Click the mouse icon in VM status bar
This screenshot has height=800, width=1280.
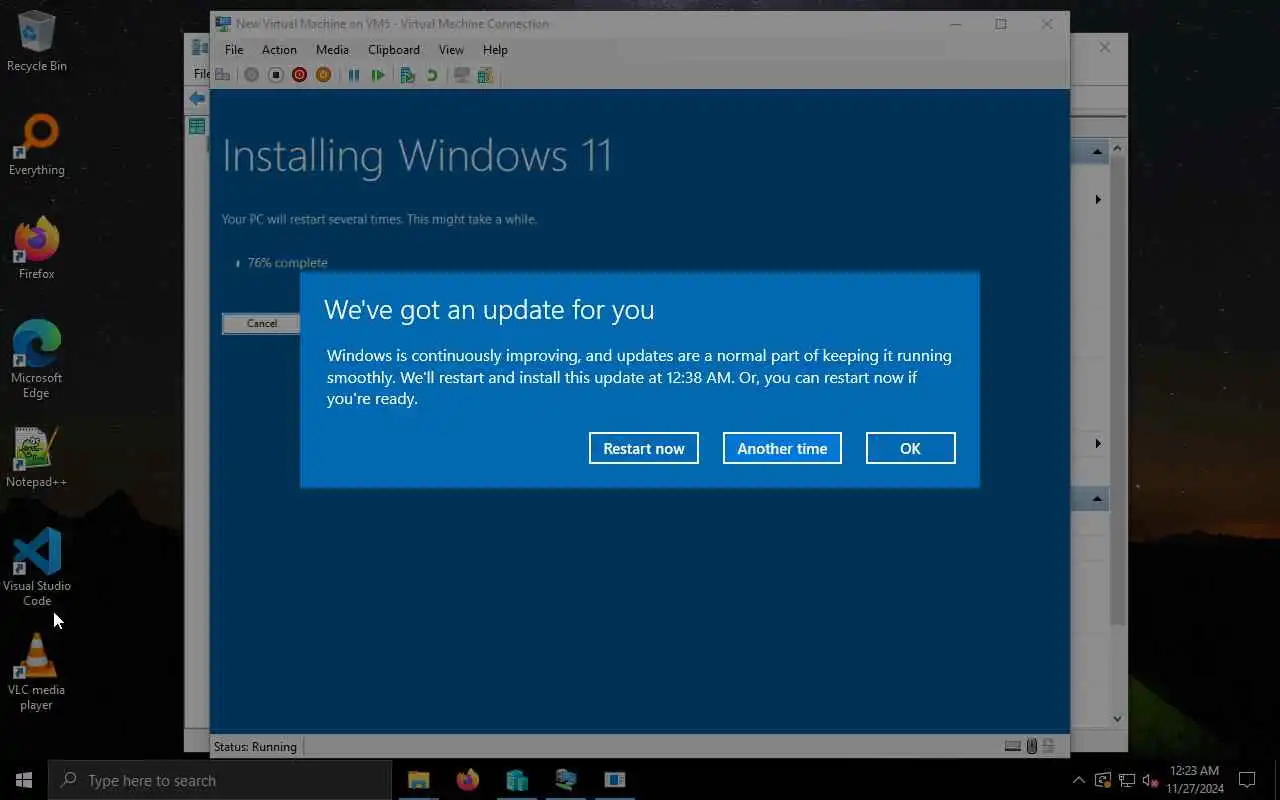tap(1032, 746)
